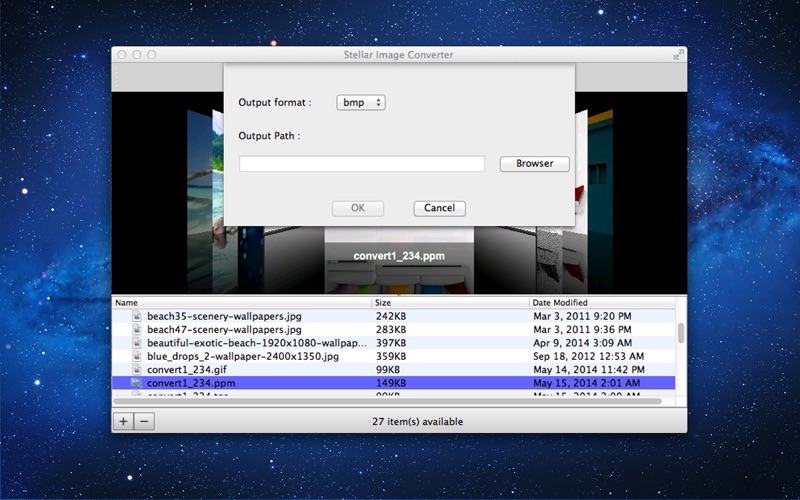Viewport: 800px width, 500px height.
Task: Click the window close button
Action: pyautogui.click(x=122, y=55)
